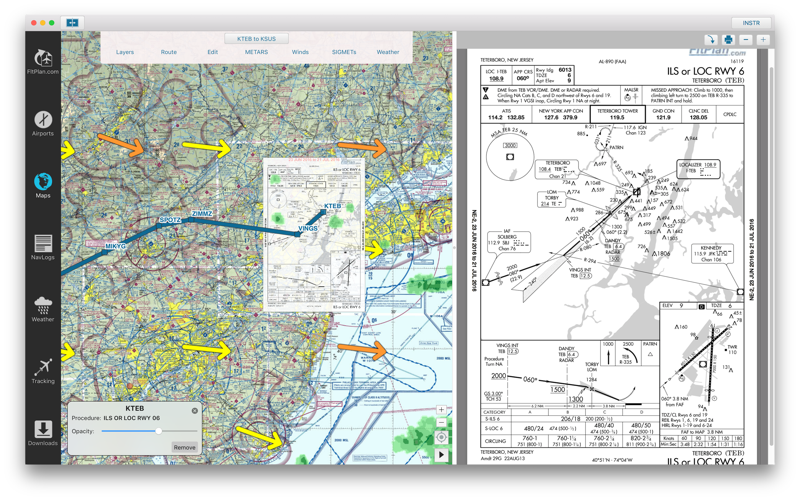Click the VINGS waypoint label on map
Screen dimensions: 800x500
[x=308, y=229]
